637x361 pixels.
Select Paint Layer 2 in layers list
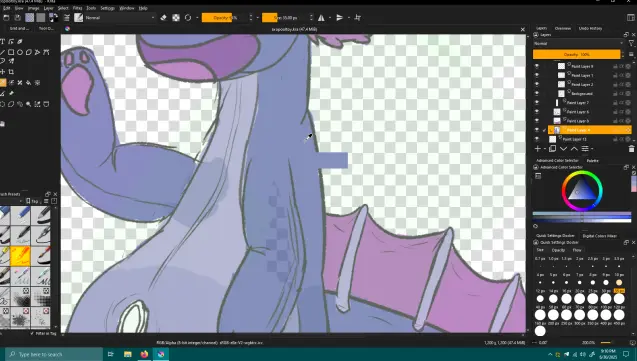[x=582, y=84]
